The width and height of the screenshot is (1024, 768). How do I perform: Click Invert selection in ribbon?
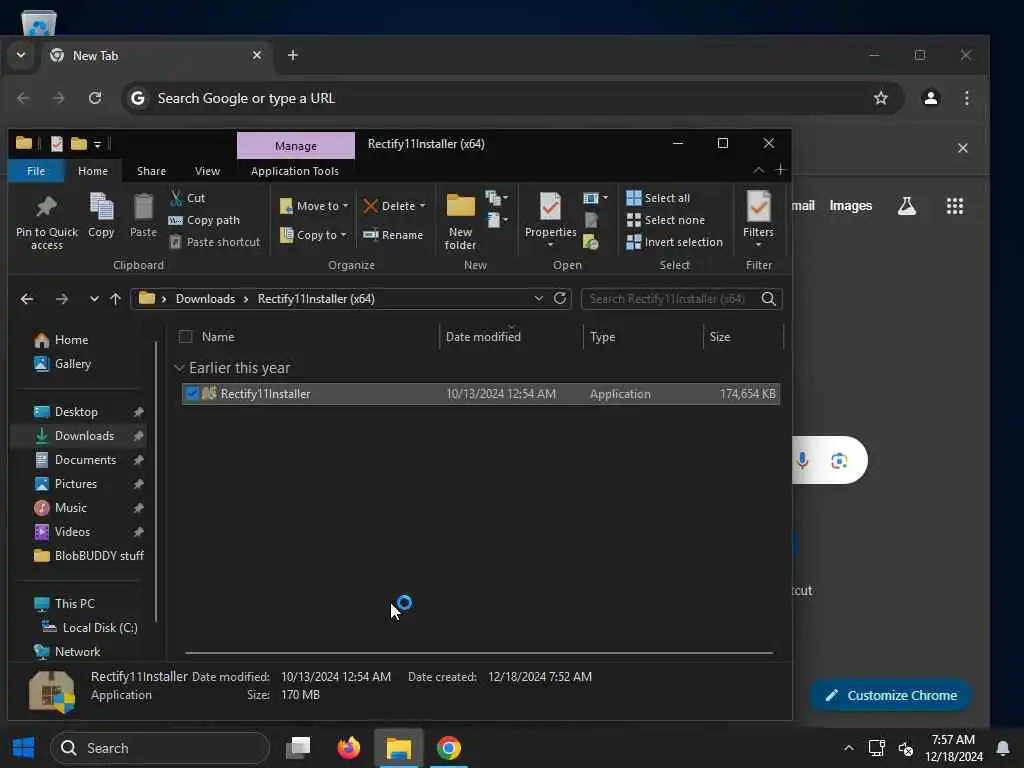675,242
